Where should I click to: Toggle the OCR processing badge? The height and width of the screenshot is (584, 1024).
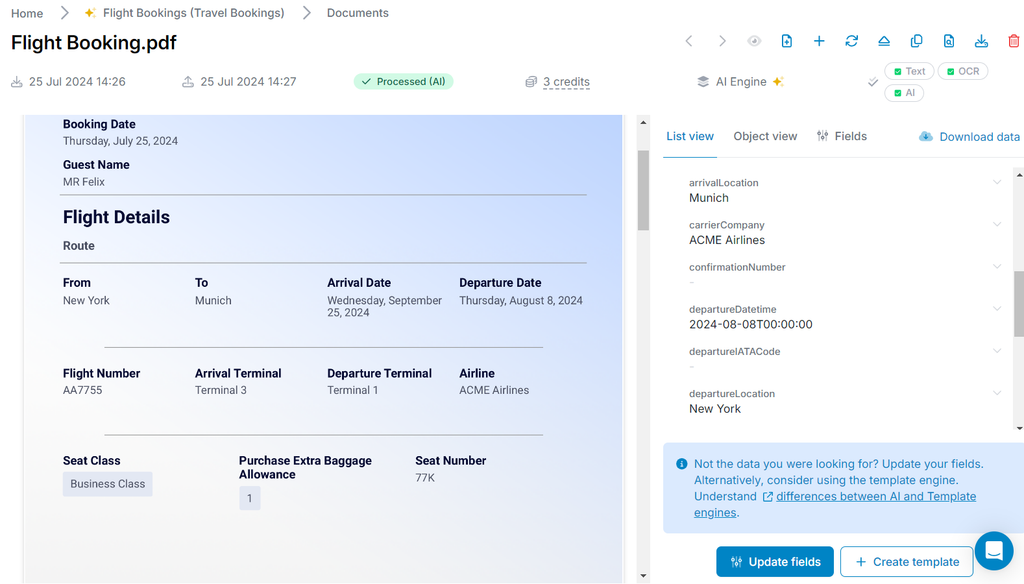click(962, 71)
